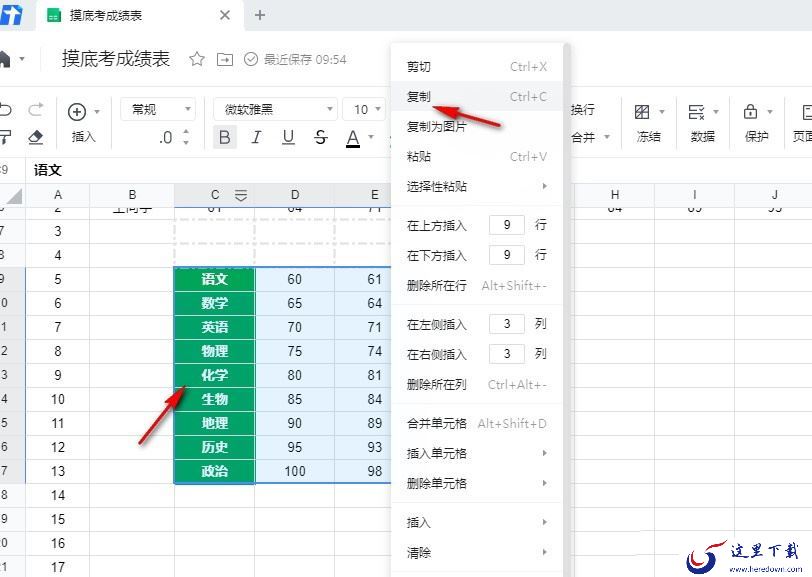Viewport: 812px width, 577px height.
Task: Choose 合并单元格 menu entry
Action: tap(476, 424)
